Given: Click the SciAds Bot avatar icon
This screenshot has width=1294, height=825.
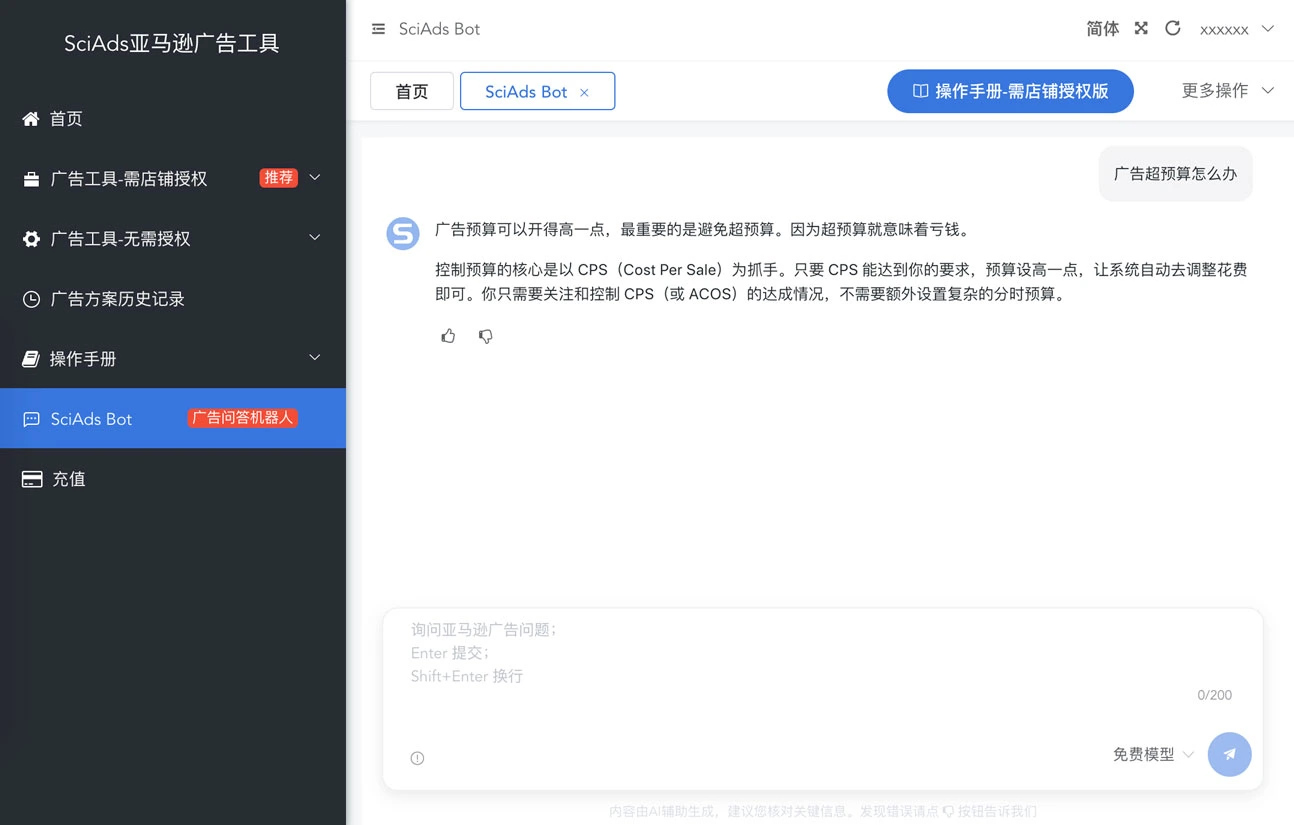Looking at the screenshot, I should (x=403, y=234).
